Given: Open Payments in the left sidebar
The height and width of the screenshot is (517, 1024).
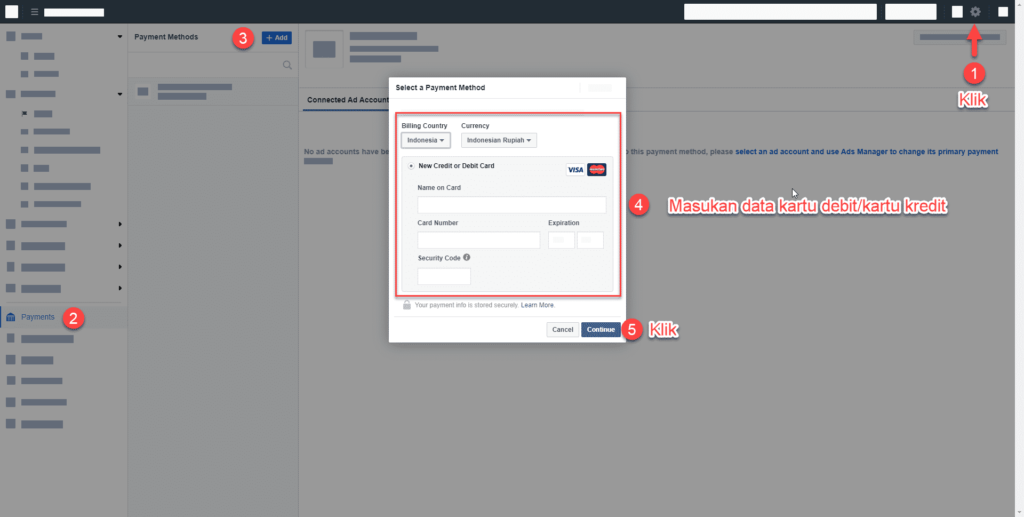Looking at the screenshot, I should (38, 317).
